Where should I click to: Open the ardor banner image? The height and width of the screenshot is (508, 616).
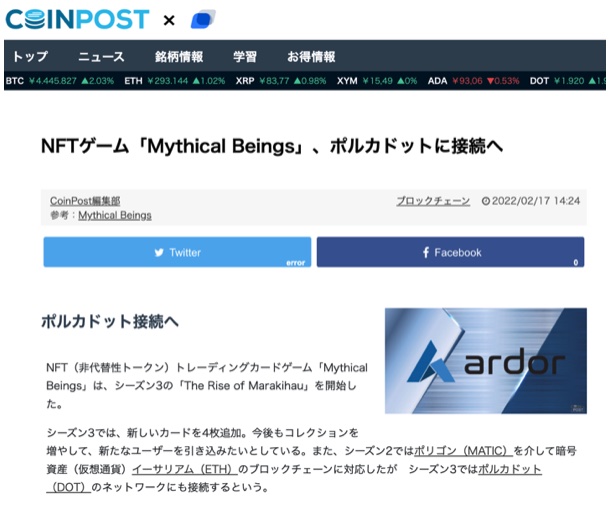click(x=486, y=361)
